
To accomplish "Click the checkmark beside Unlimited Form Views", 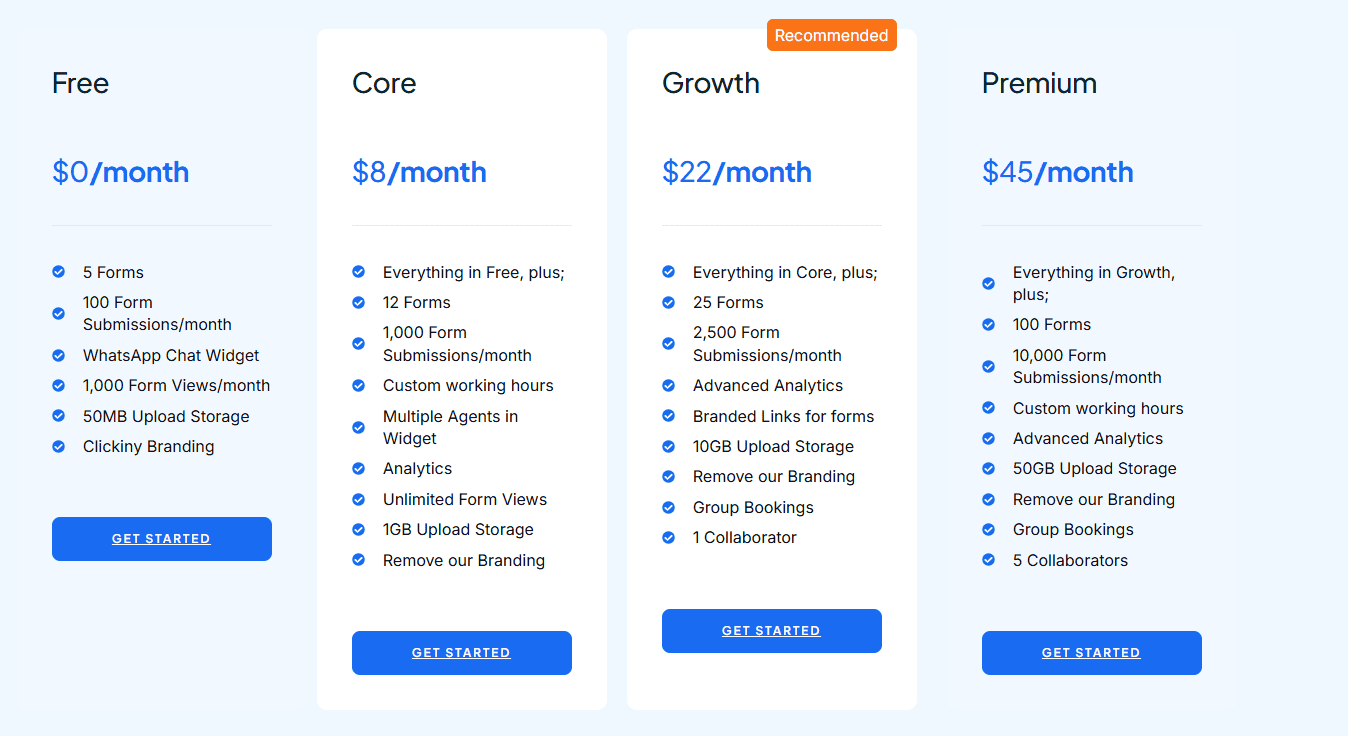I will click(358, 498).
